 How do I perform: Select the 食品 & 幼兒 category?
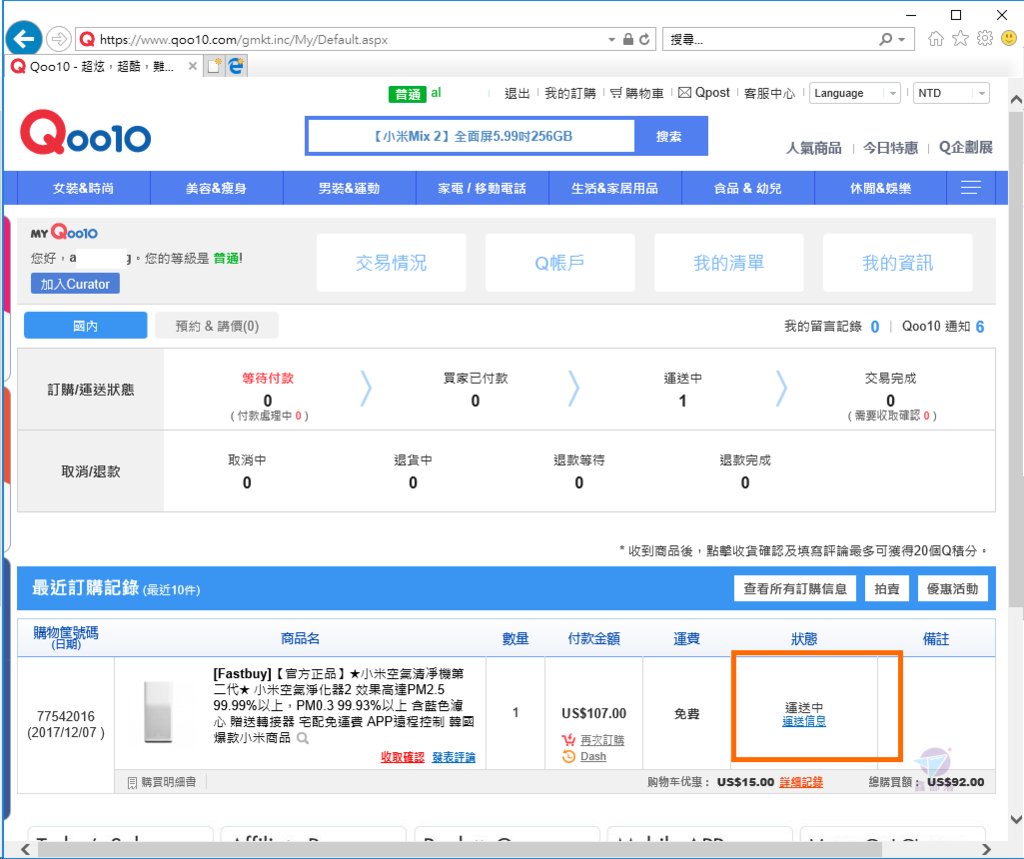[x=747, y=188]
